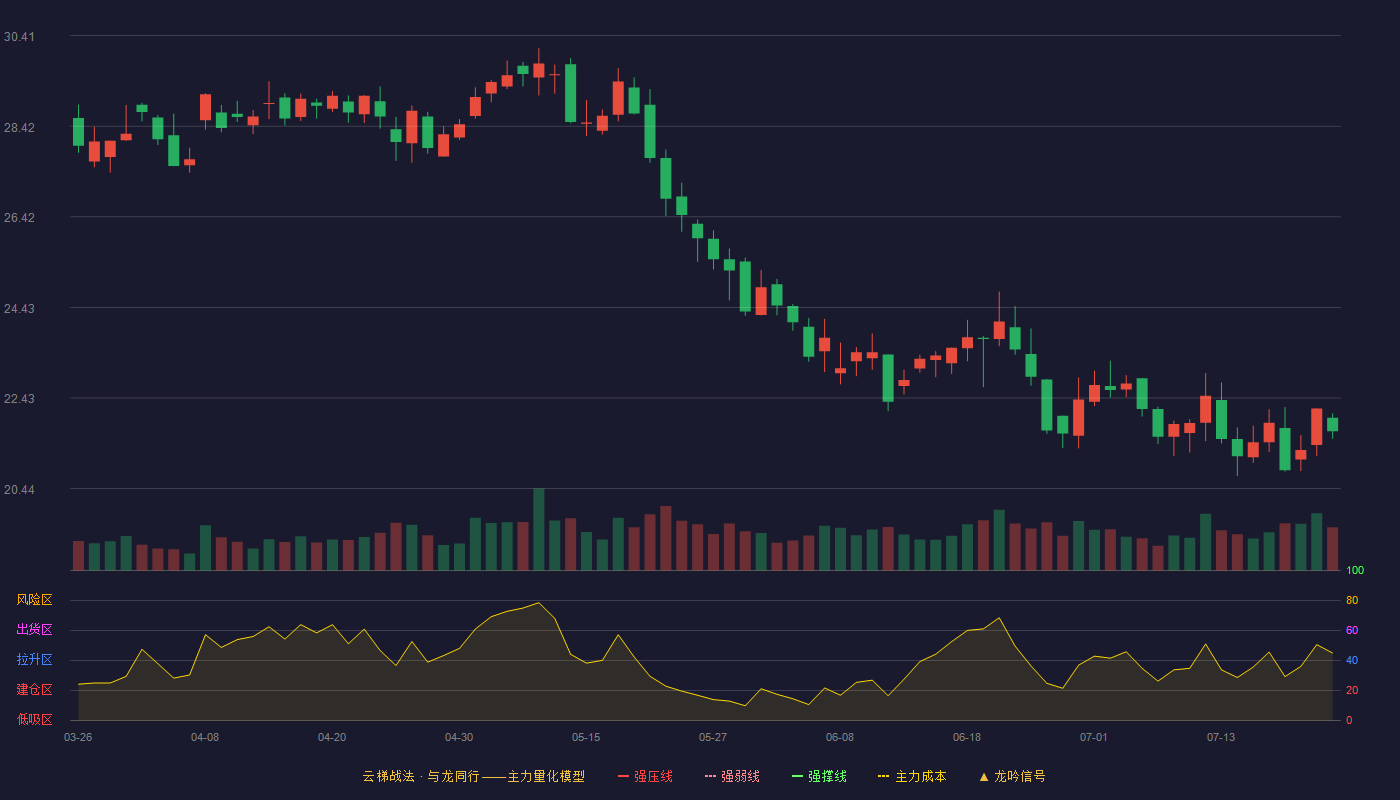This screenshot has height=800, width=1400.
Task: Click the 07-13 date axis label
Action: tap(1221, 737)
